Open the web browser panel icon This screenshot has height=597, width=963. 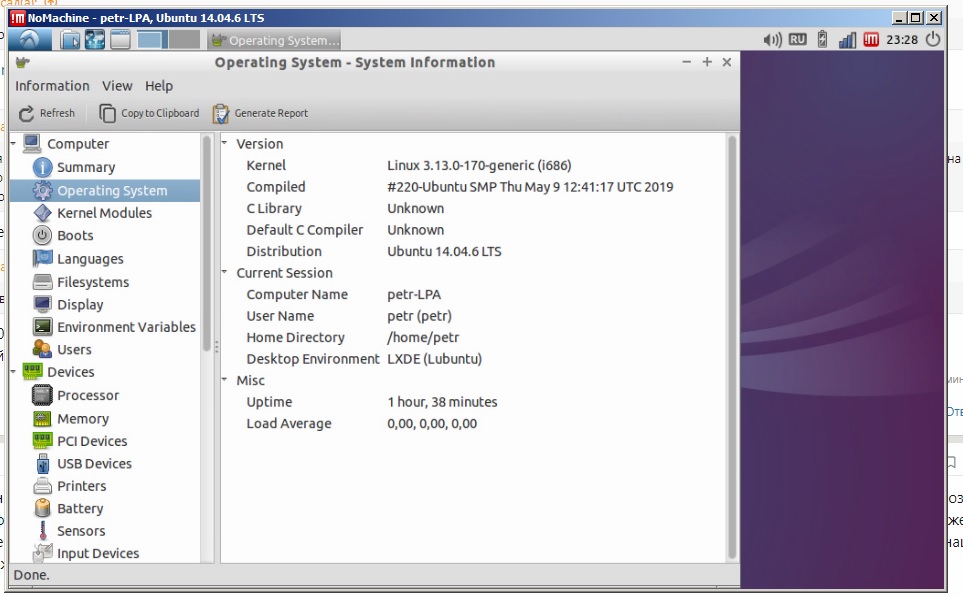point(95,40)
